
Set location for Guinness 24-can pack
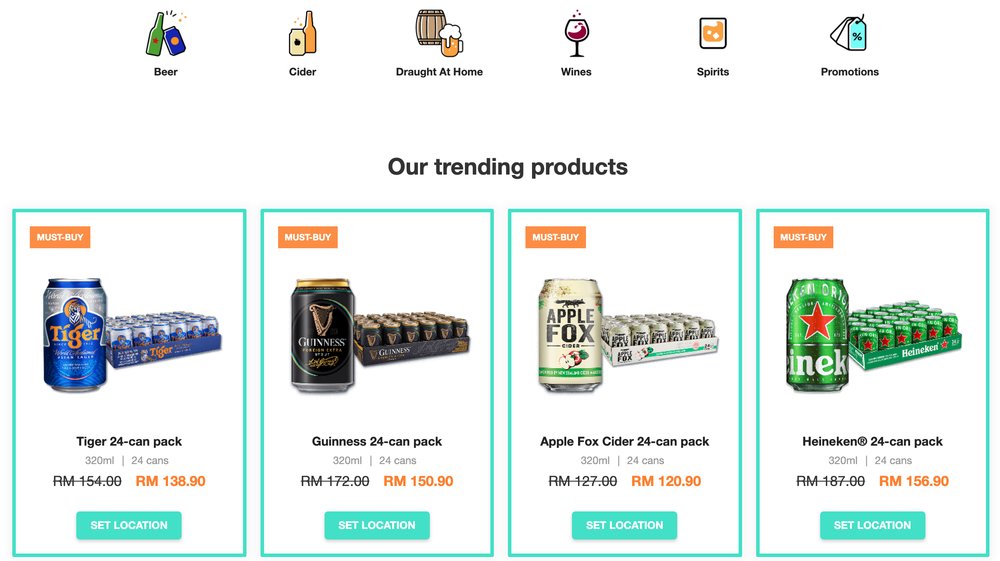(377, 525)
